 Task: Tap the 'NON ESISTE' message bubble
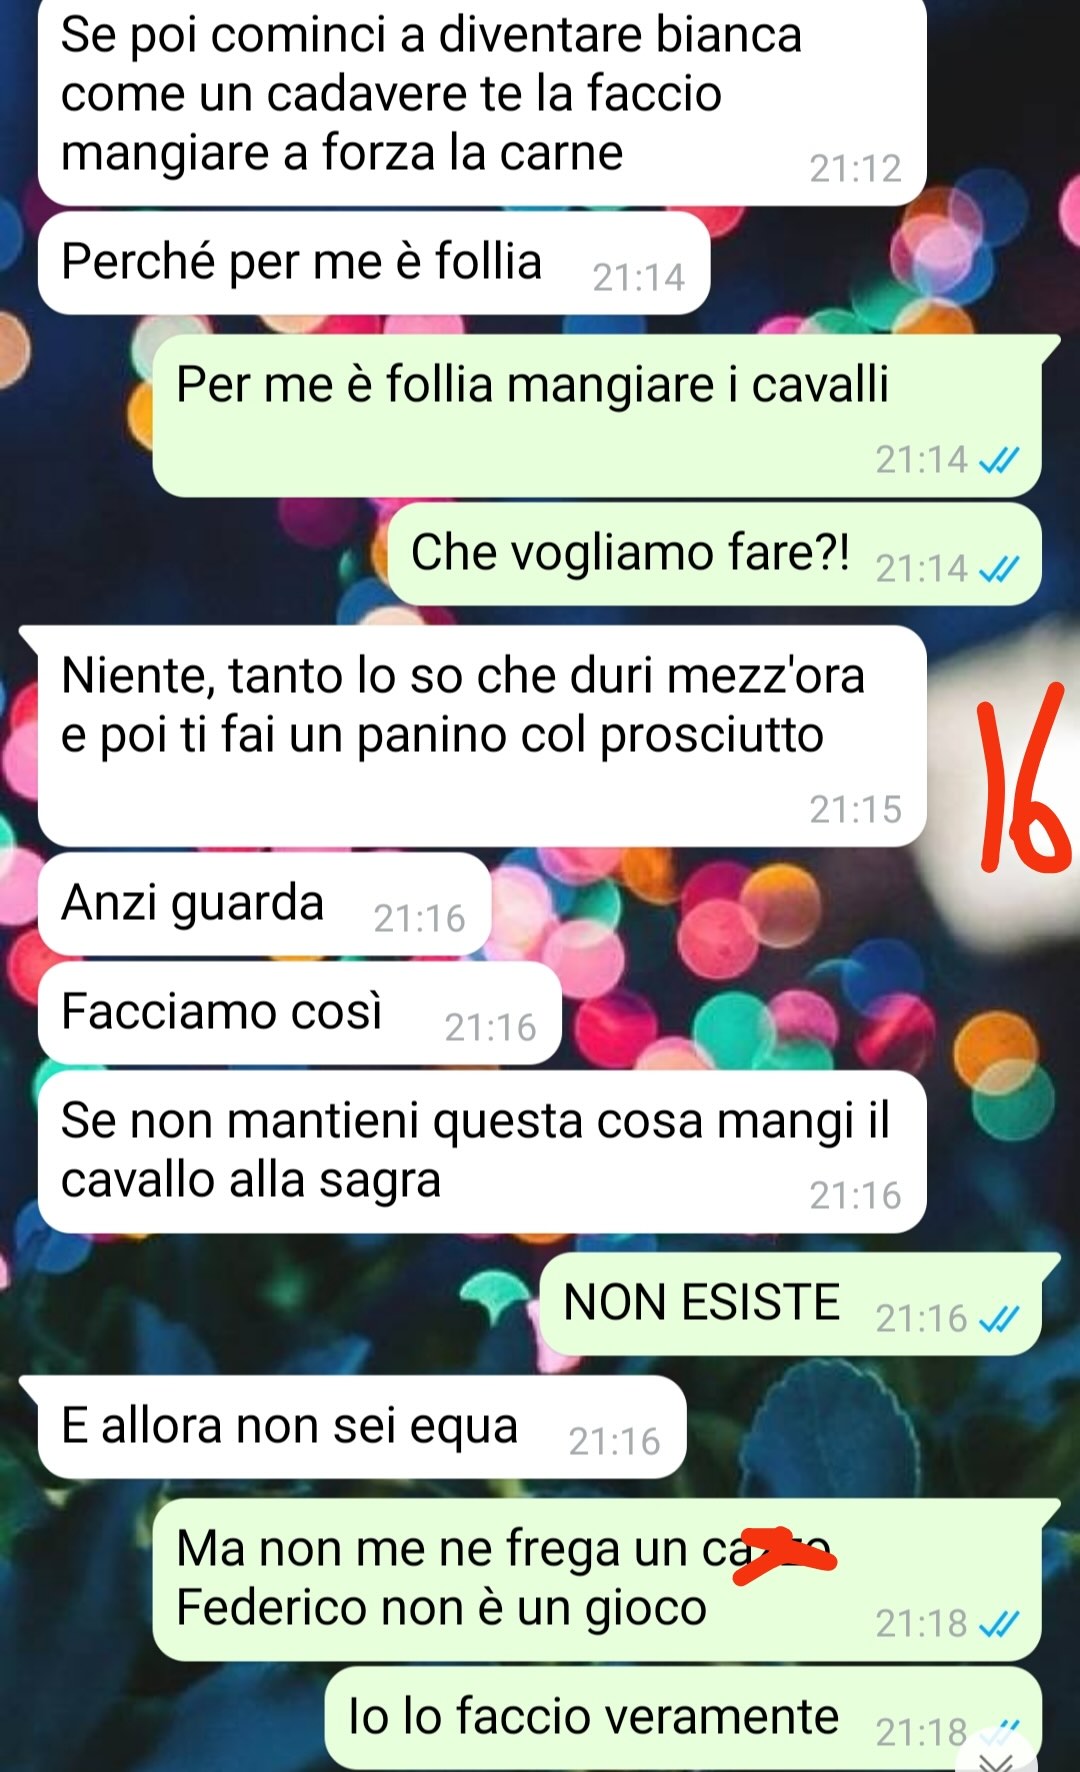click(791, 1304)
